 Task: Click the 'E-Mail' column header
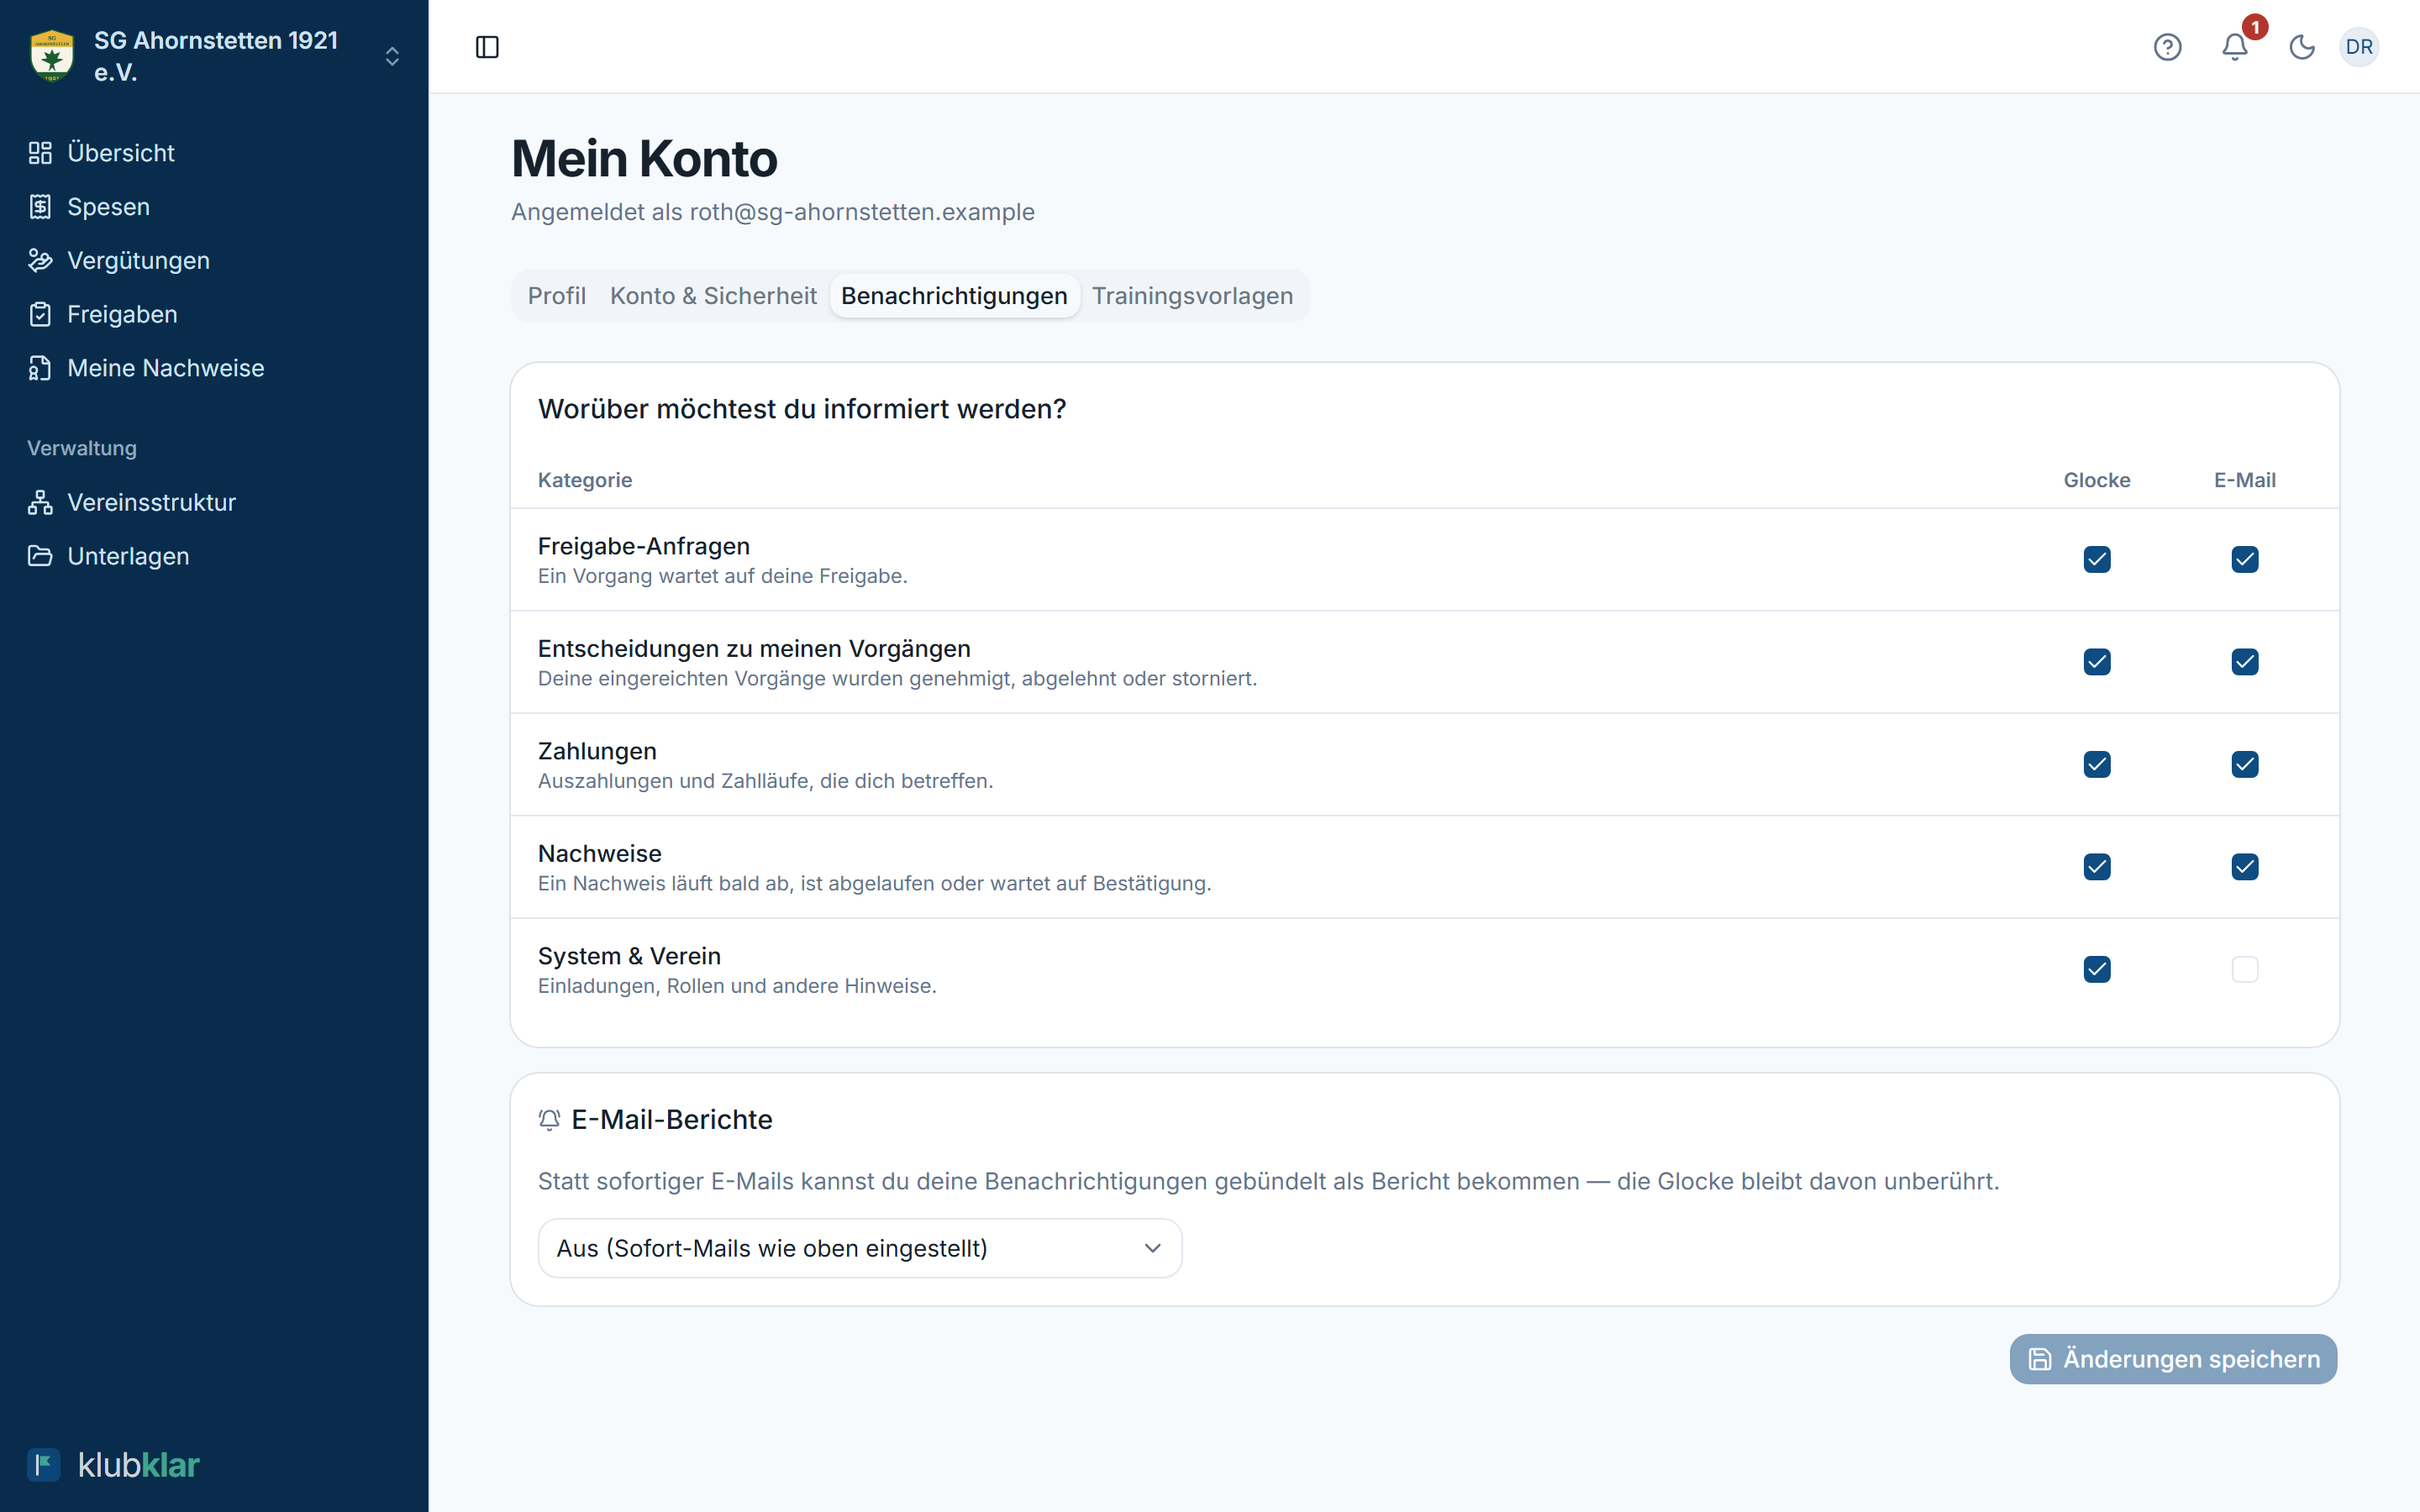point(2245,480)
